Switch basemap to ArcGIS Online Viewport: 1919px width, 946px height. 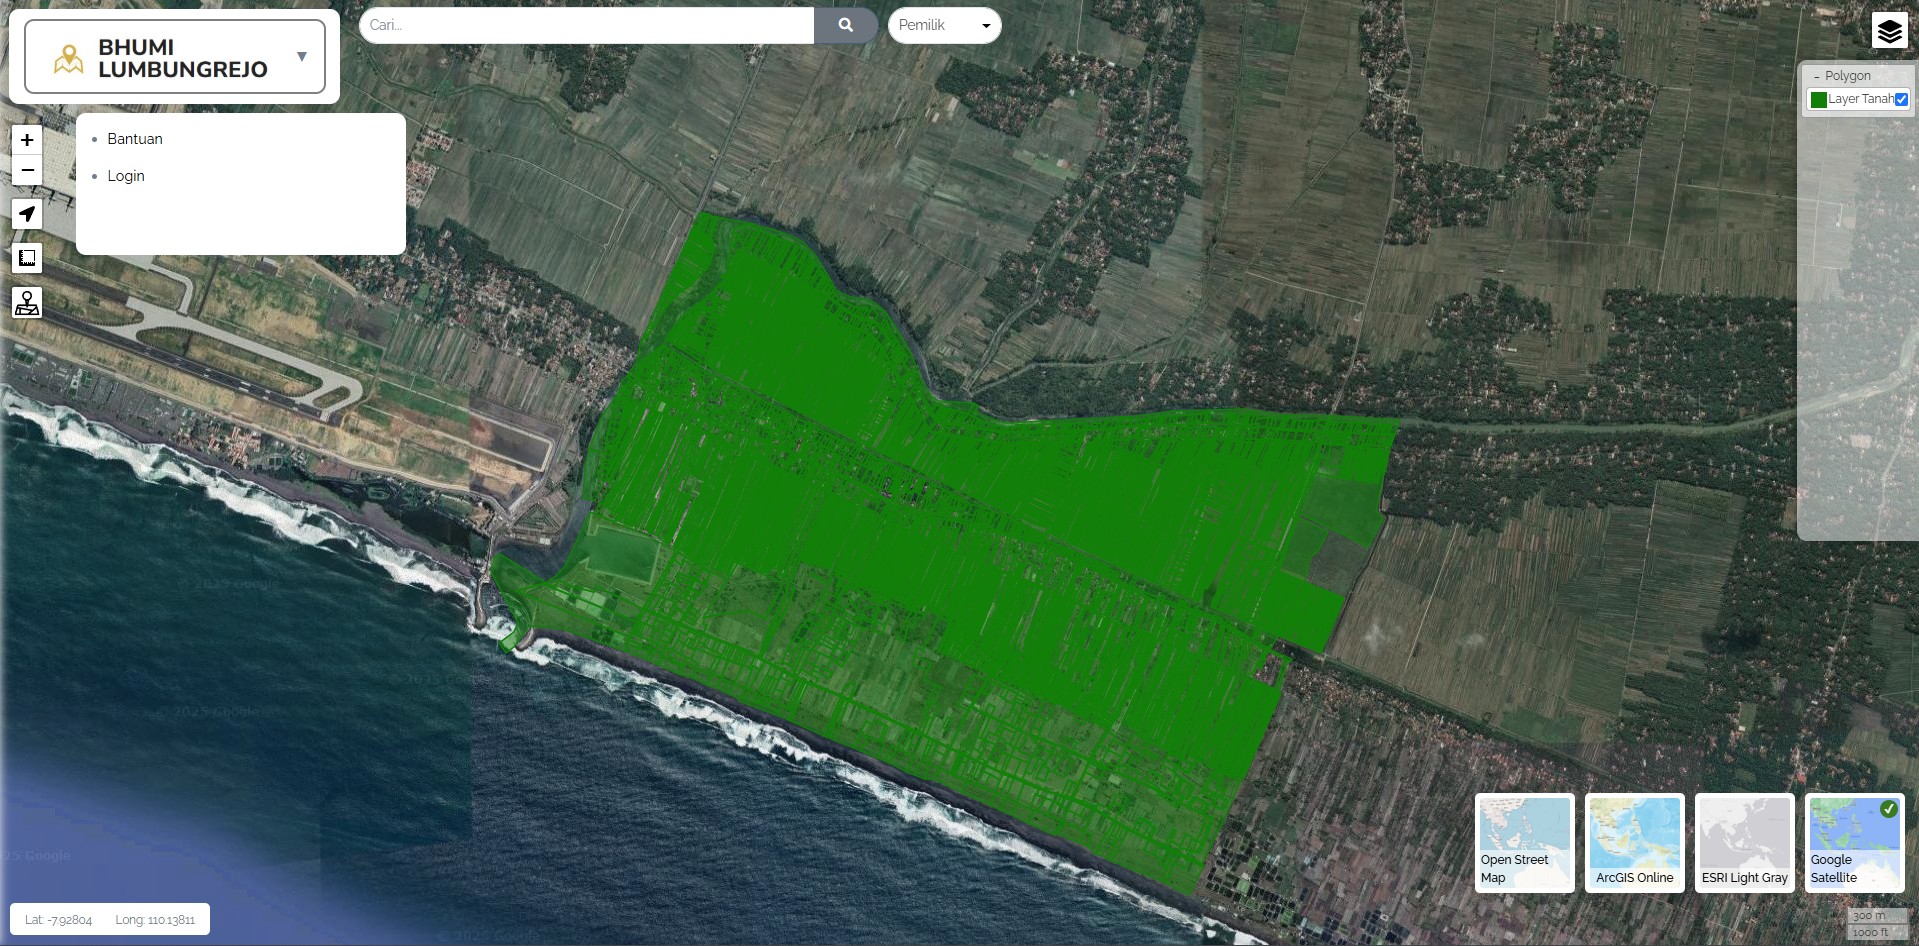[x=1634, y=842]
